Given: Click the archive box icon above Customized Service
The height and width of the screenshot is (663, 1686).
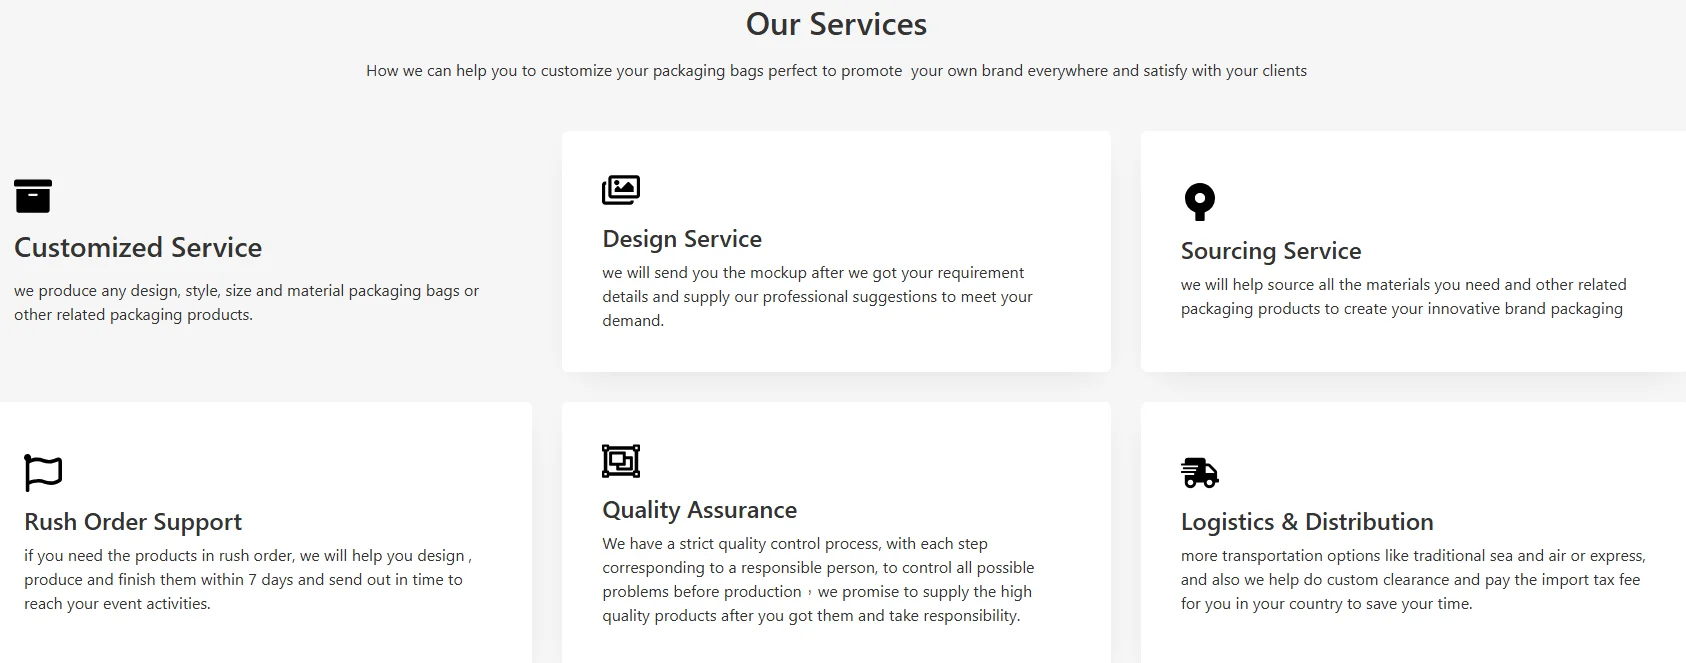Looking at the screenshot, I should pyautogui.click(x=33, y=196).
